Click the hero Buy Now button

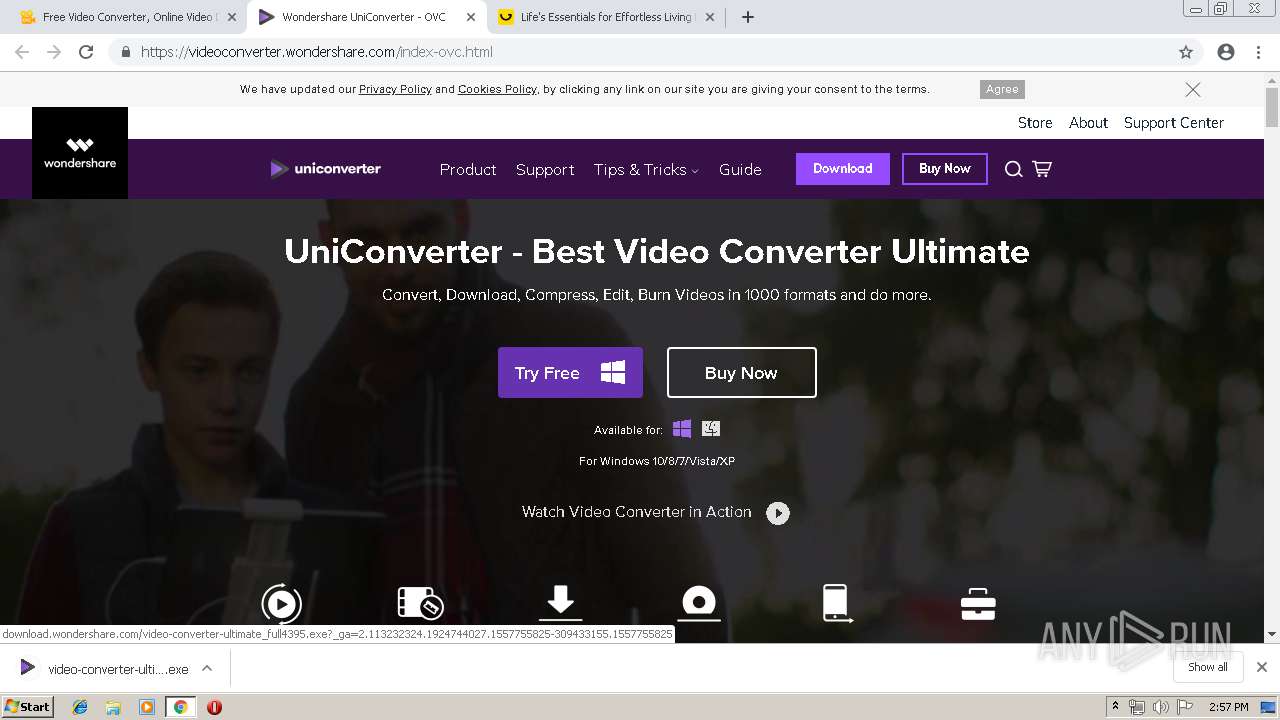click(741, 373)
